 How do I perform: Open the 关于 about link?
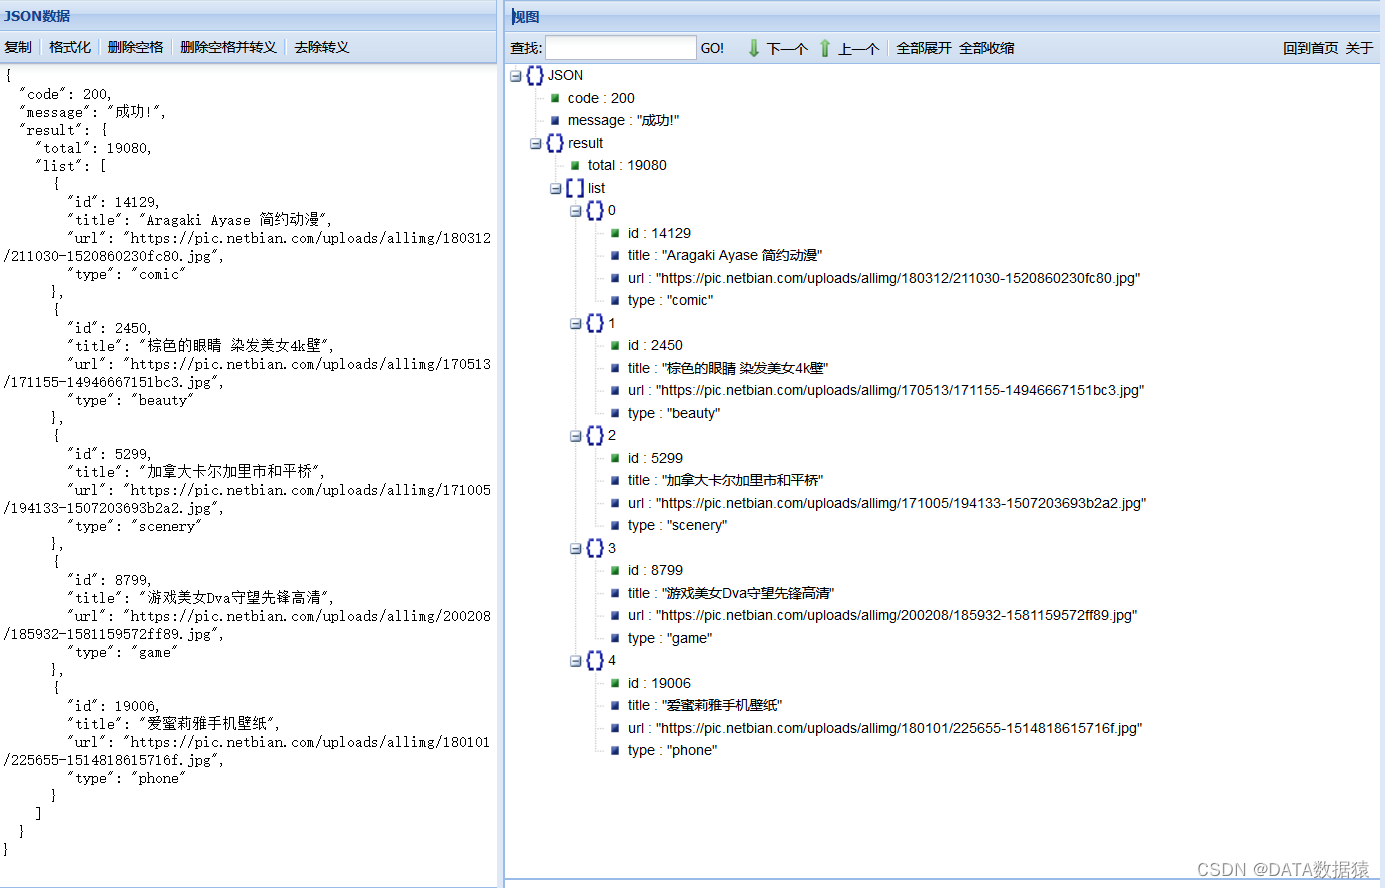pos(1360,46)
